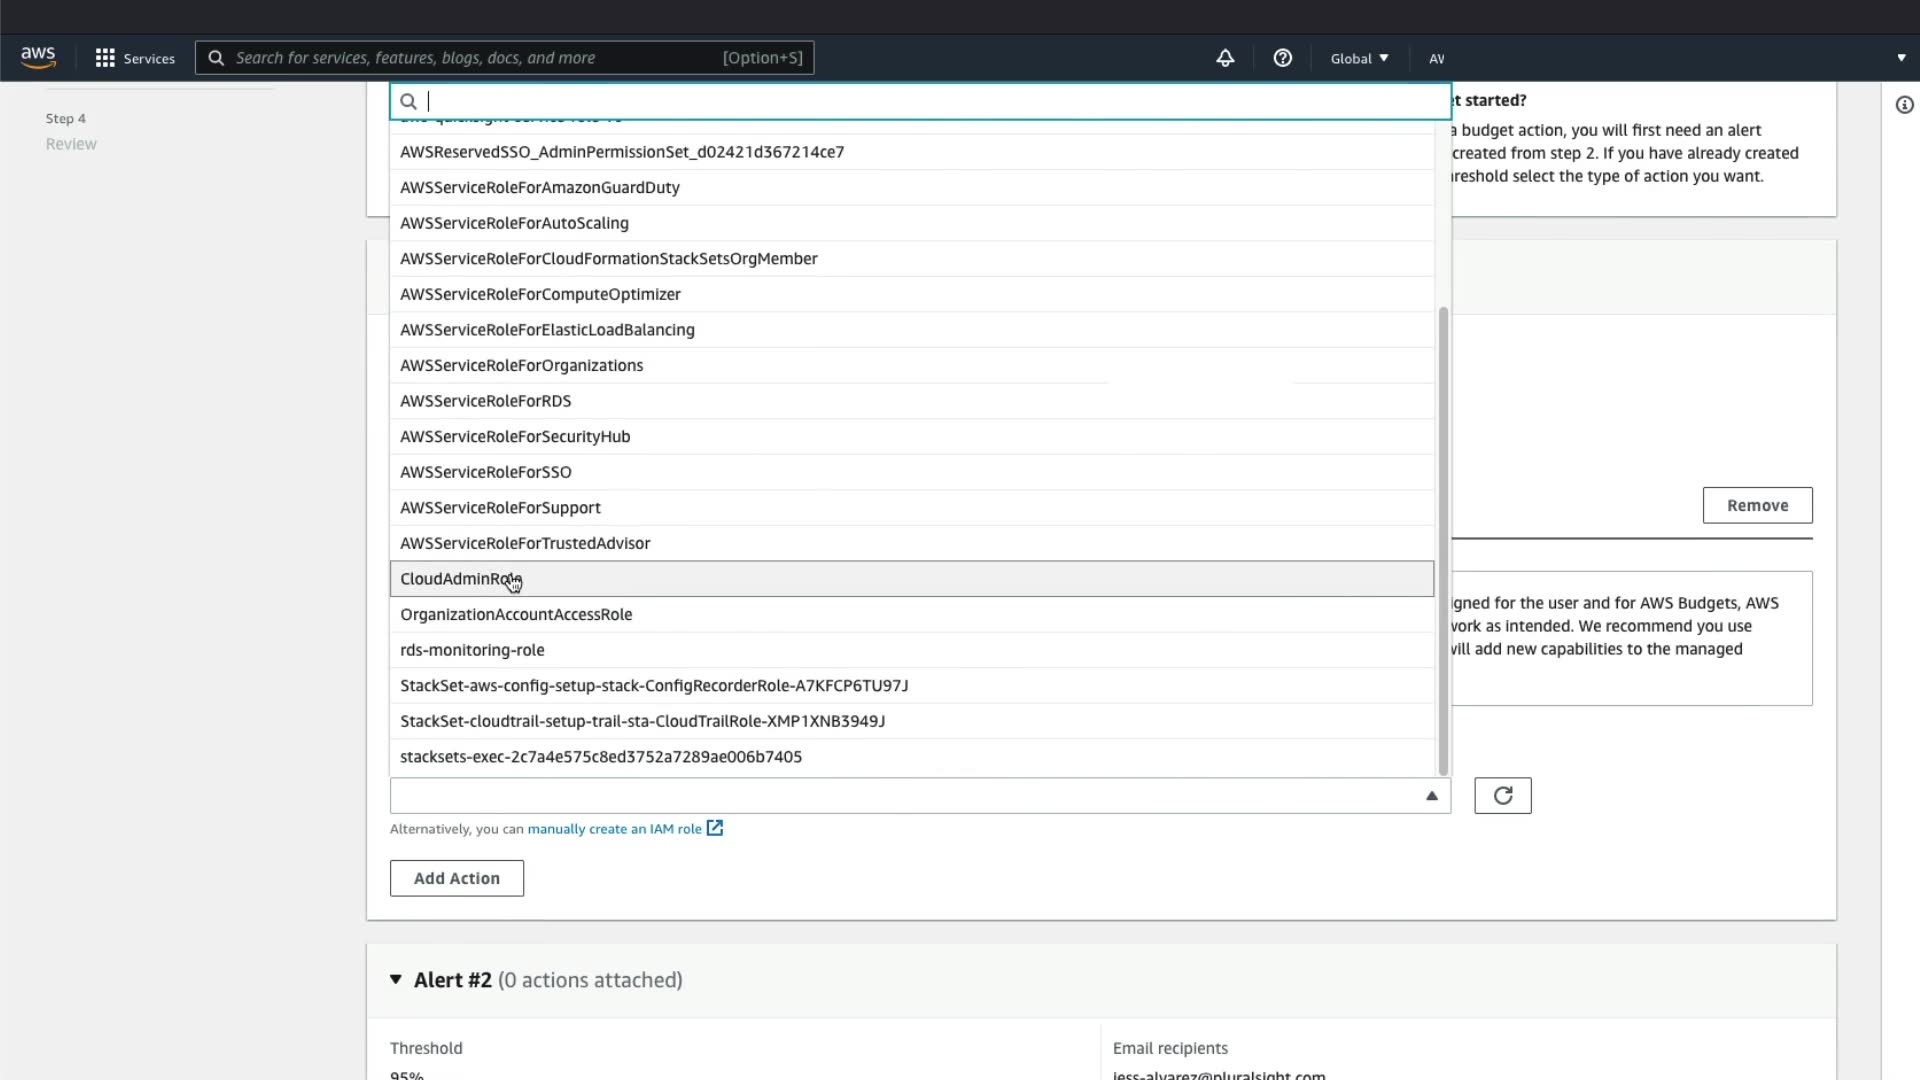1920x1080 pixels.
Task: Pick rds-monitoring-role from the list
Action: [x=472, y=650]
